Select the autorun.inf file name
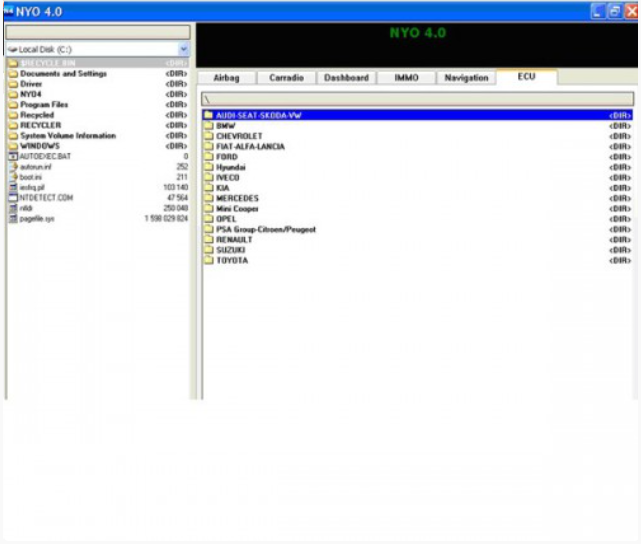Screen dimensions: 641x544 pos(36,167)
